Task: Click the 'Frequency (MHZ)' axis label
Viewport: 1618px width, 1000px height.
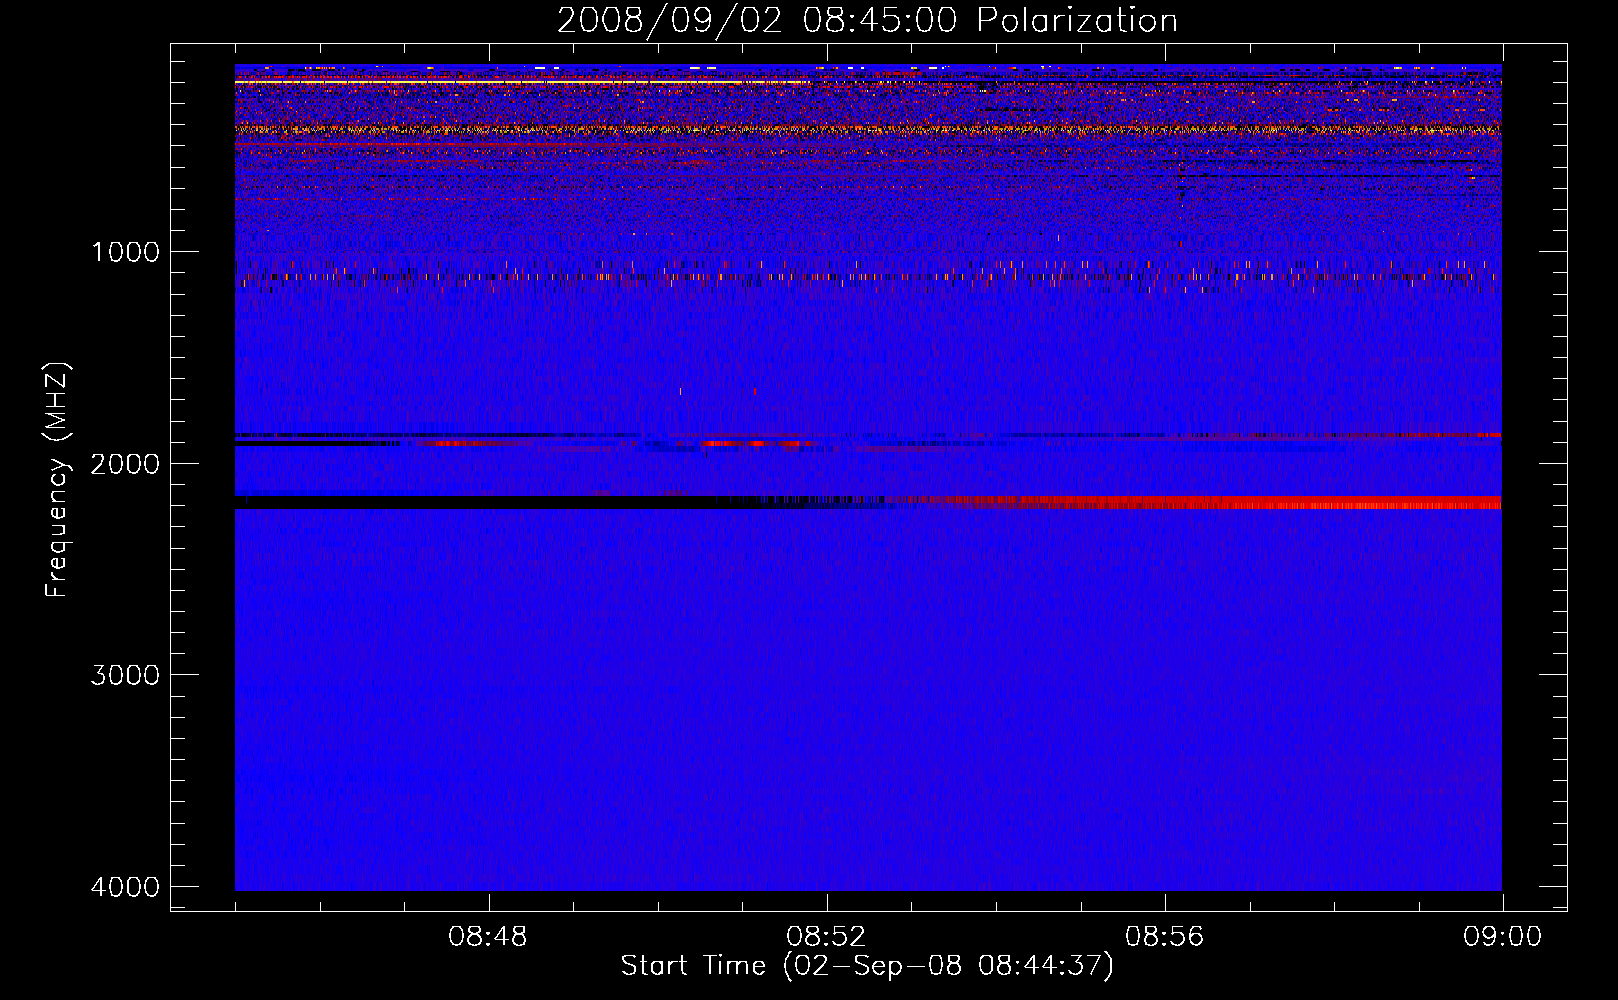Action: (x=58, y=480)
